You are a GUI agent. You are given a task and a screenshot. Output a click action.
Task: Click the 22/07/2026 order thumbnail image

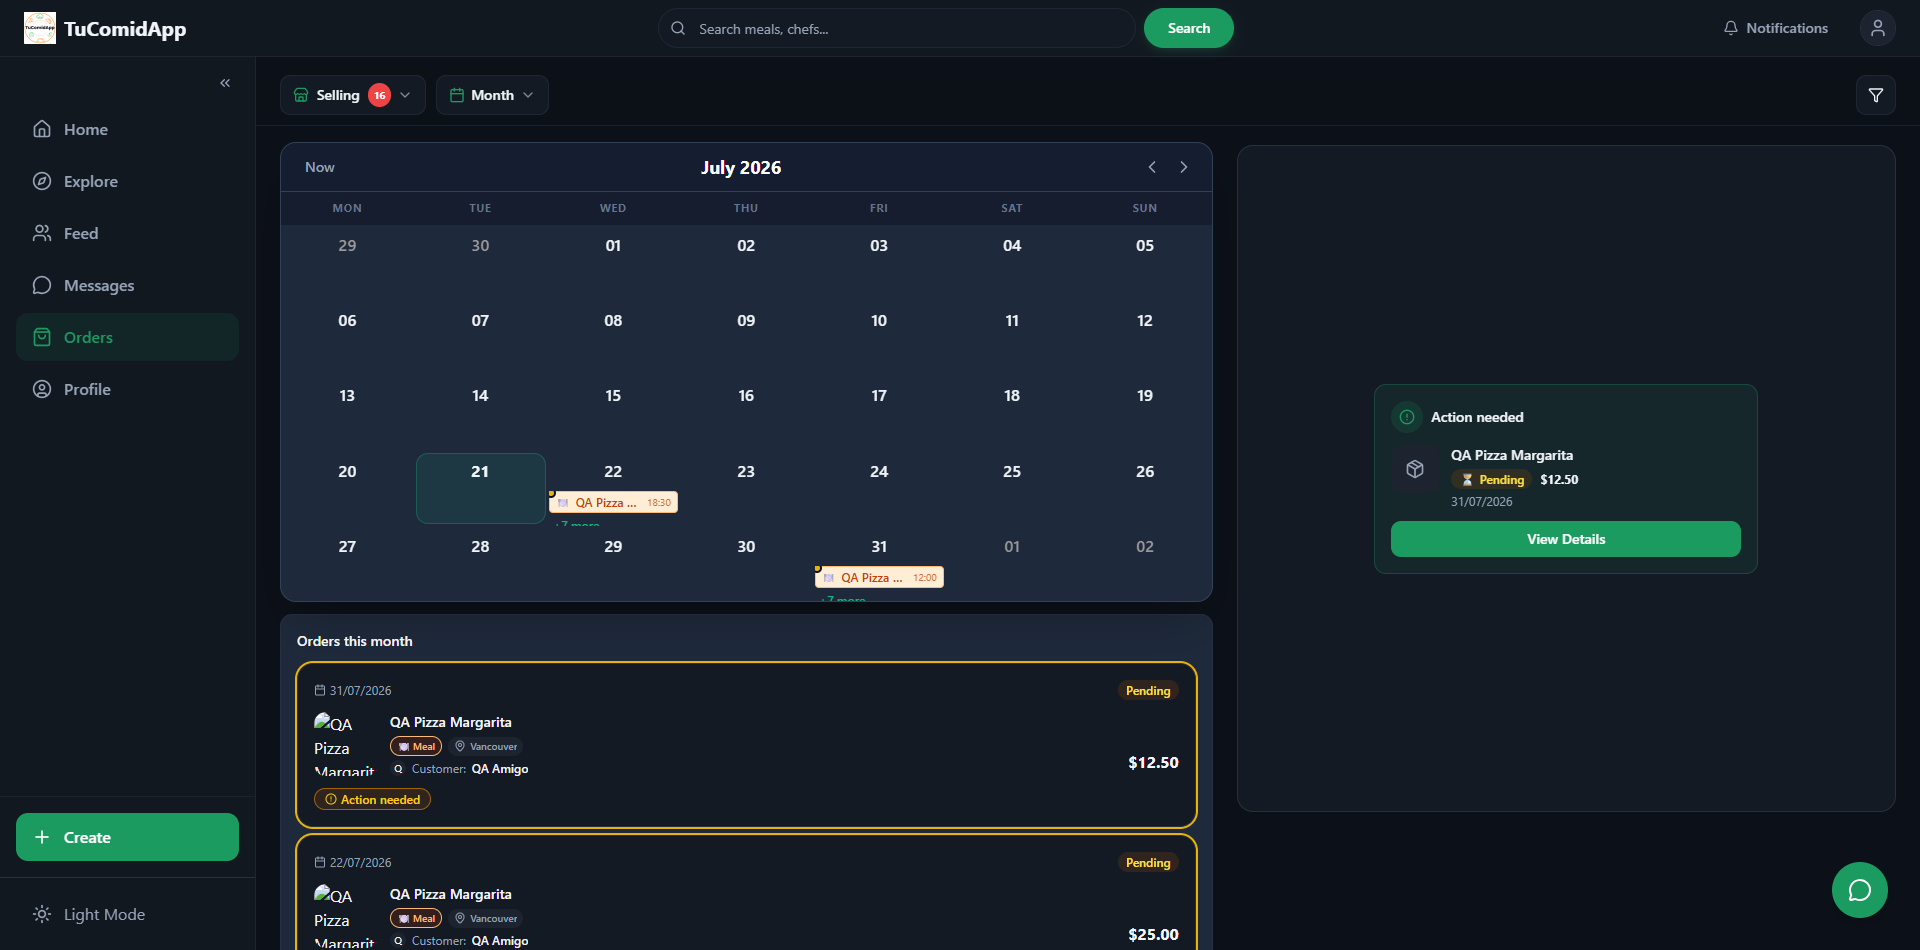click(345, 915)
